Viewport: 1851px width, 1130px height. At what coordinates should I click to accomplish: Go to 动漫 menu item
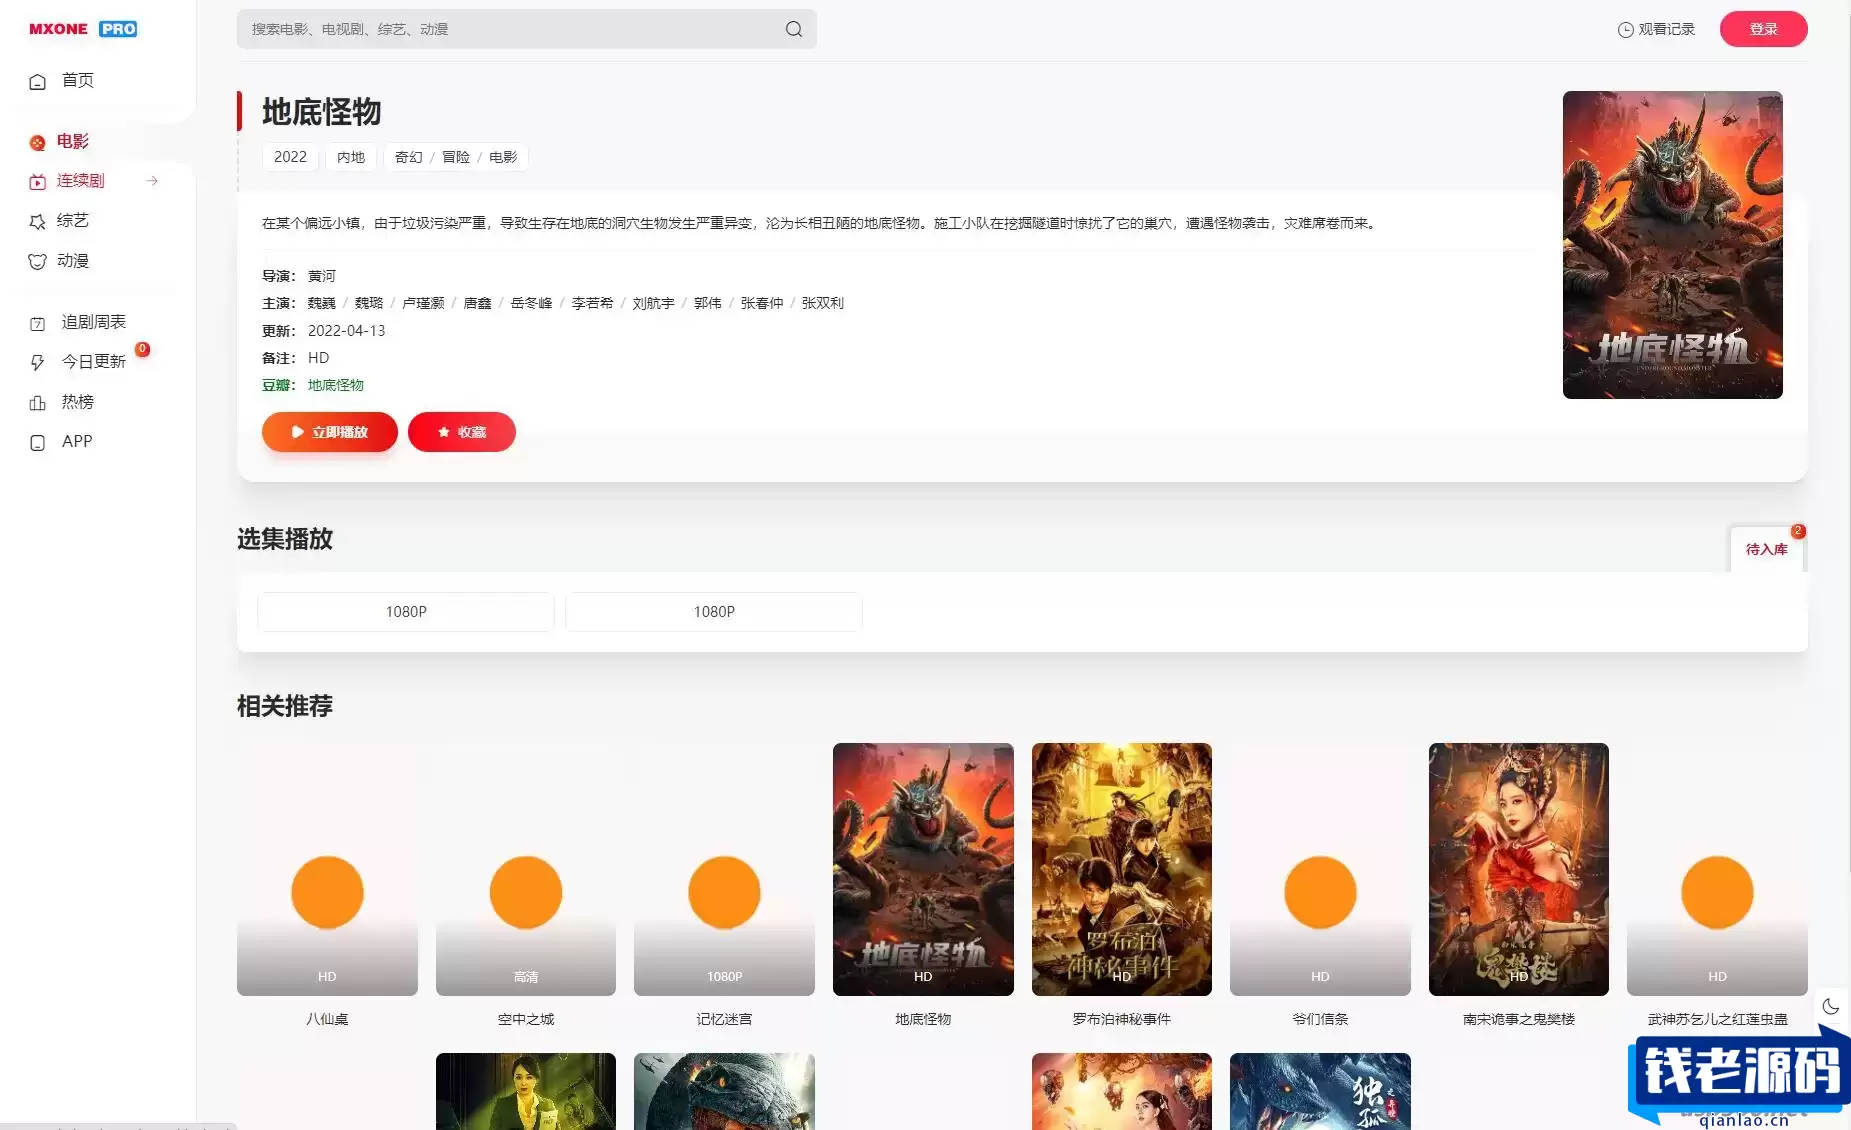[73, 260]
